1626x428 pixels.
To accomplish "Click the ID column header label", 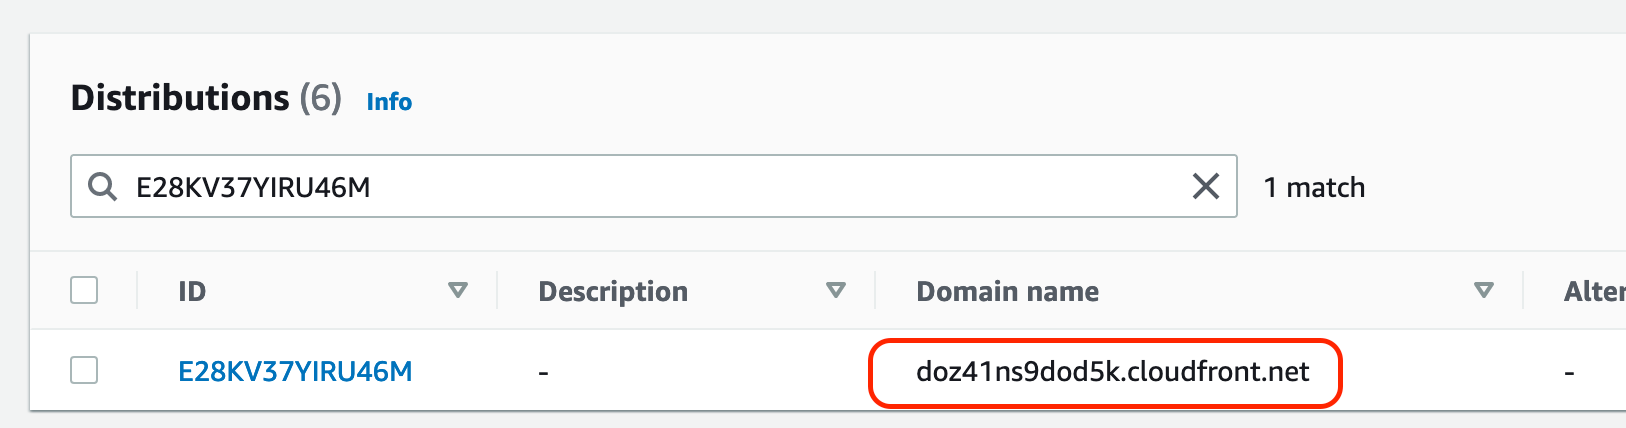I will point(192,292).
